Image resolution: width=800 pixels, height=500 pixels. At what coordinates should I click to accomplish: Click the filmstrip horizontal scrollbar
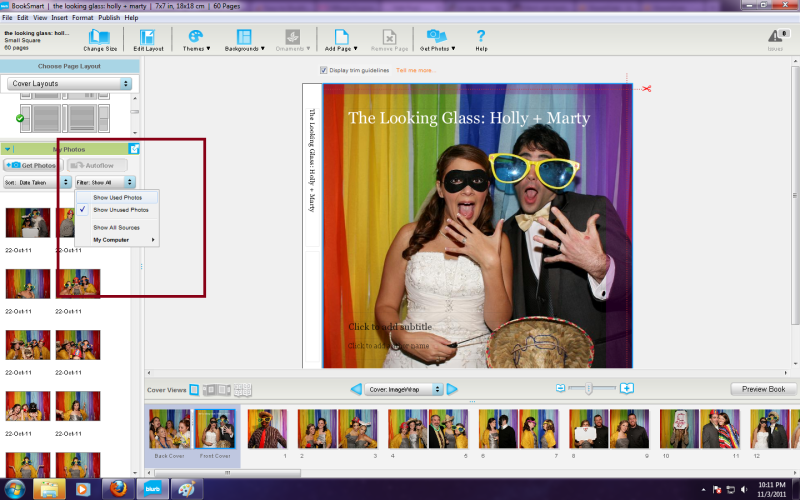point(228,473)
